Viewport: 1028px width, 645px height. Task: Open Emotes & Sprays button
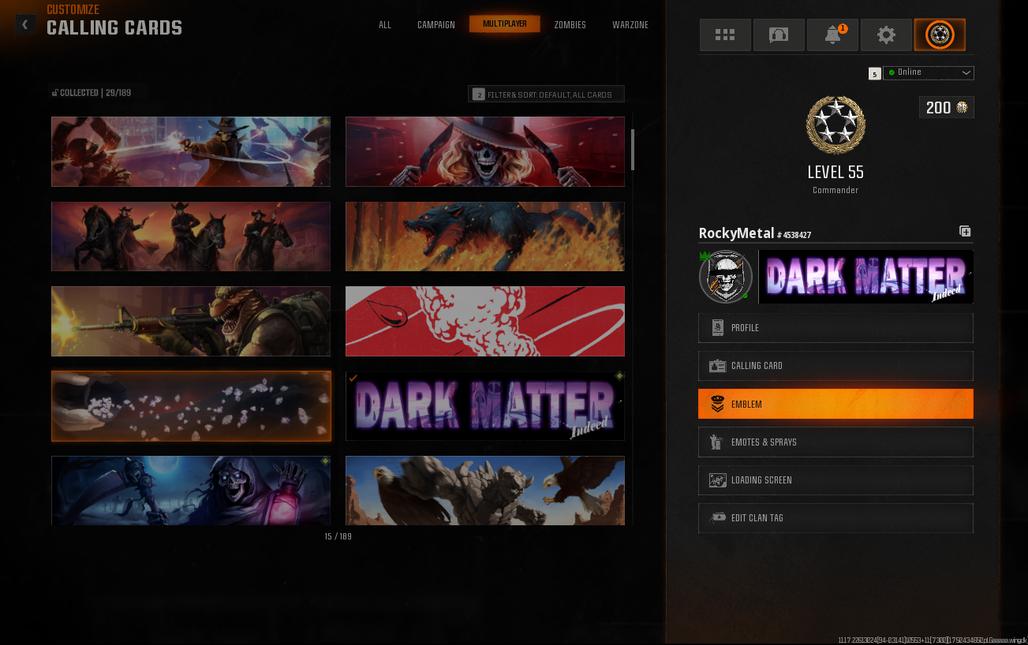pos(835,442)
